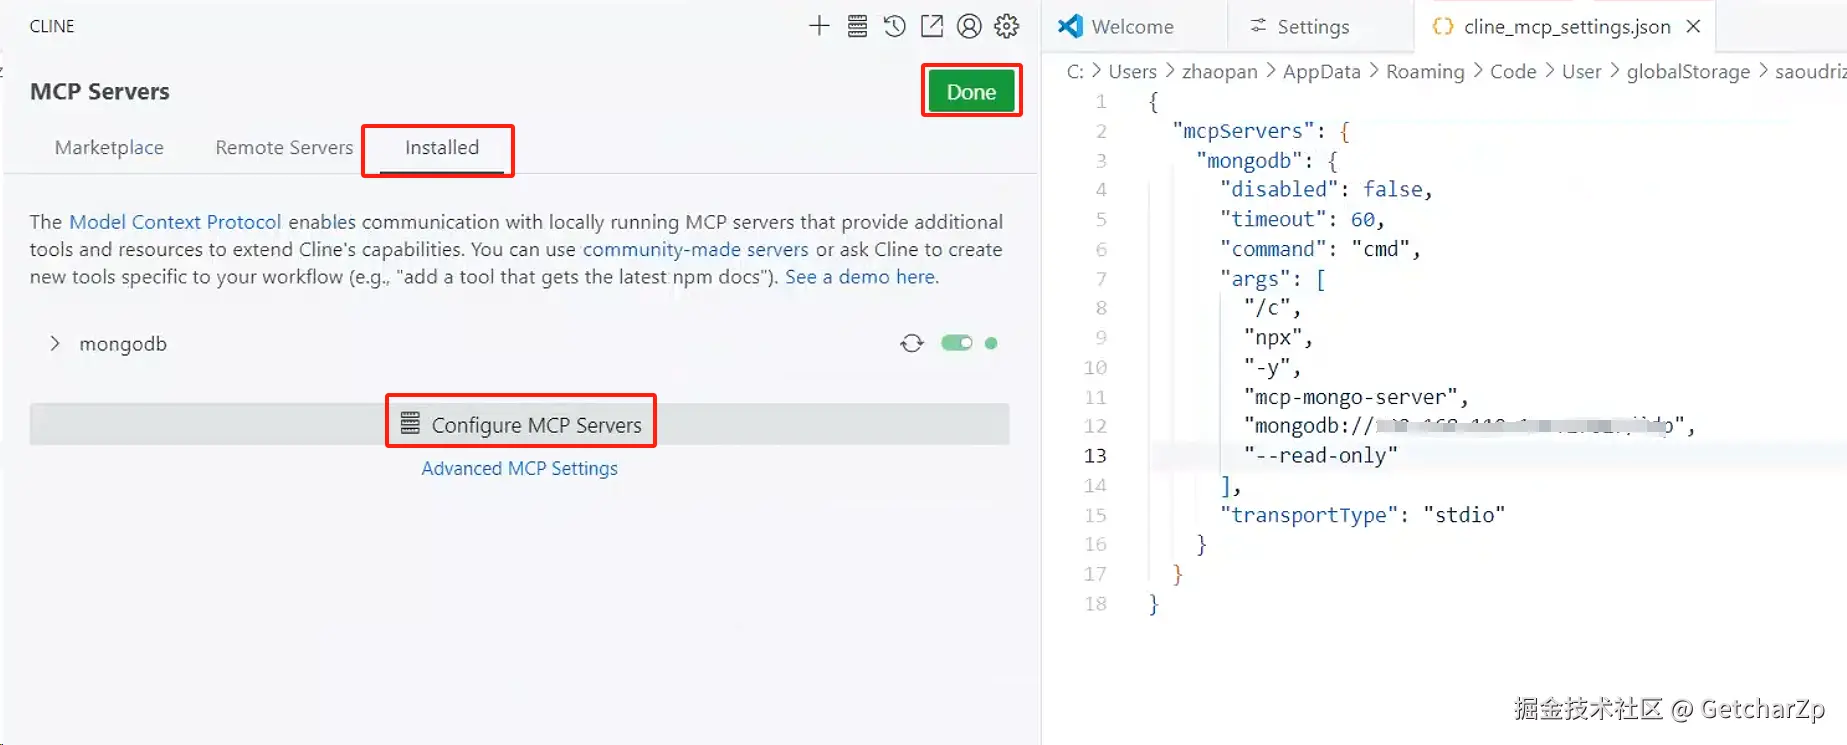Expand the mongodb server entry

coord(55,344)
